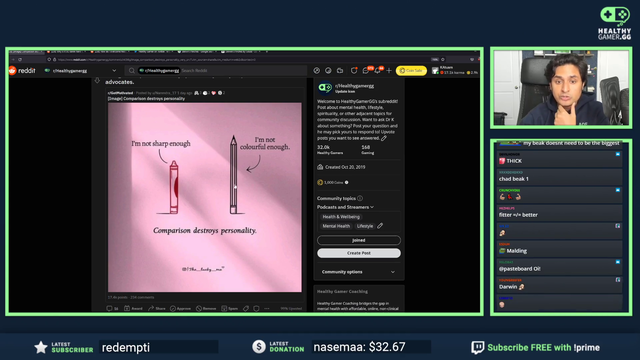Open the r/Healthygamergg community dropdown

80,71
